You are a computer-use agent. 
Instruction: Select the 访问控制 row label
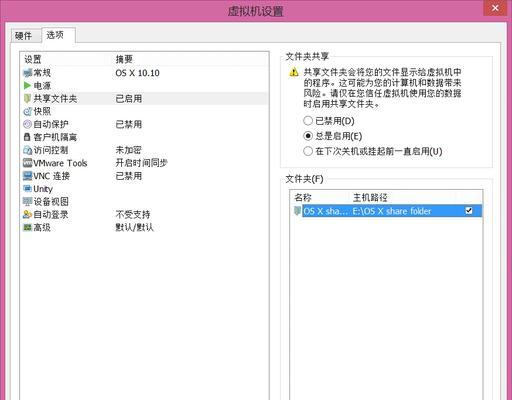(51, 150)
